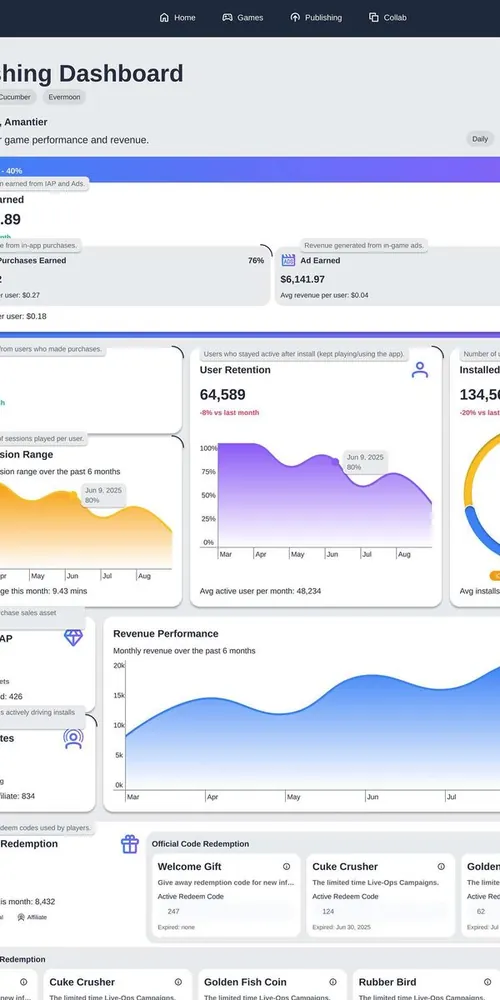
Task: Click the 20k label on revenue axis
Action: click(119, 665)
